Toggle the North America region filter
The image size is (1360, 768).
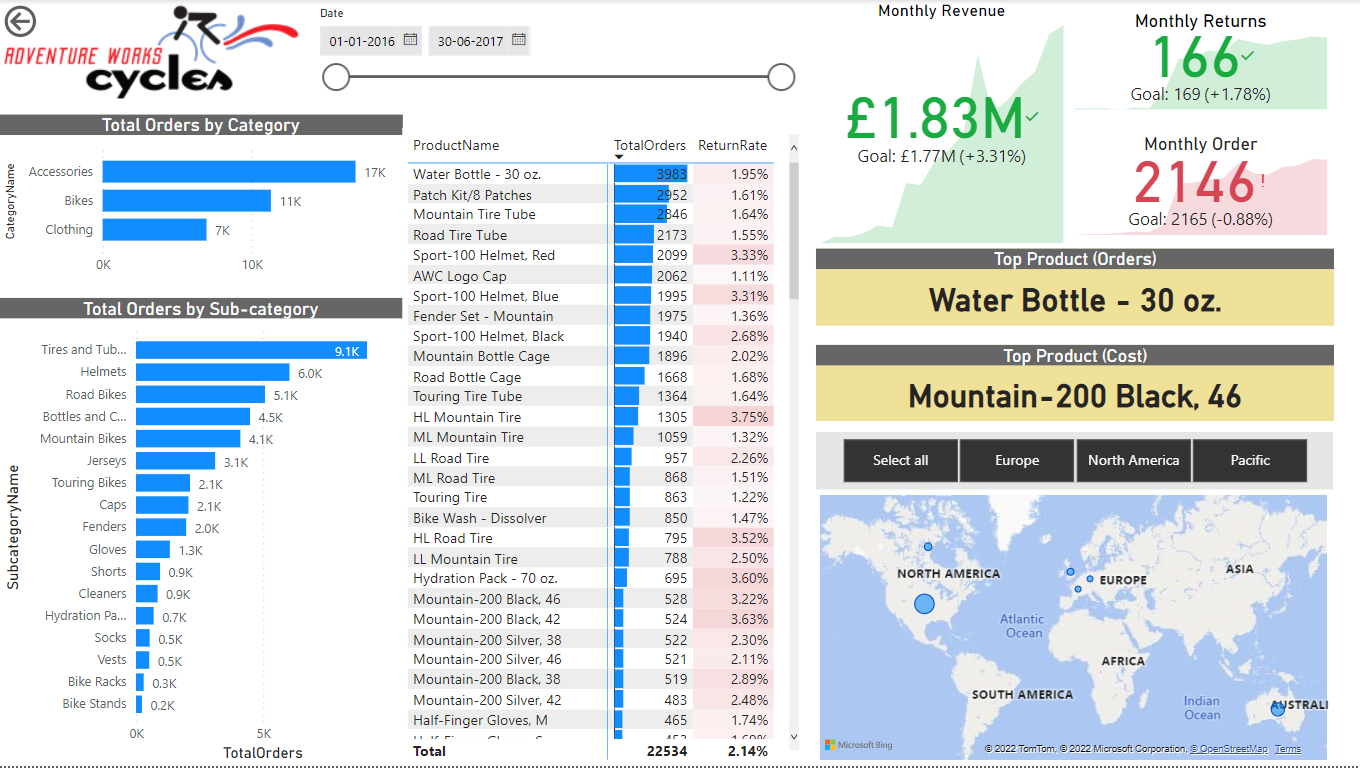tap(1133, 460)
